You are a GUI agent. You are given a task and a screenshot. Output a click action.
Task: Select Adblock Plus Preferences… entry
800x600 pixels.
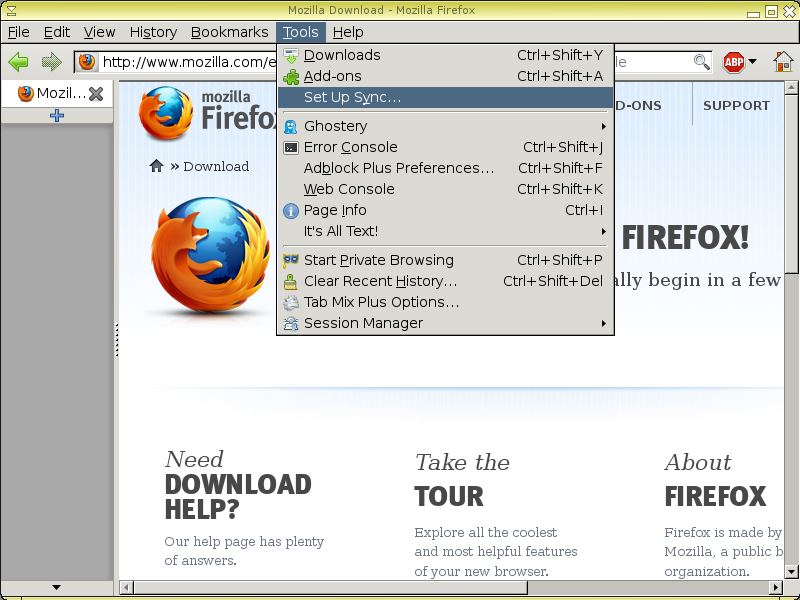pos(445,168)
